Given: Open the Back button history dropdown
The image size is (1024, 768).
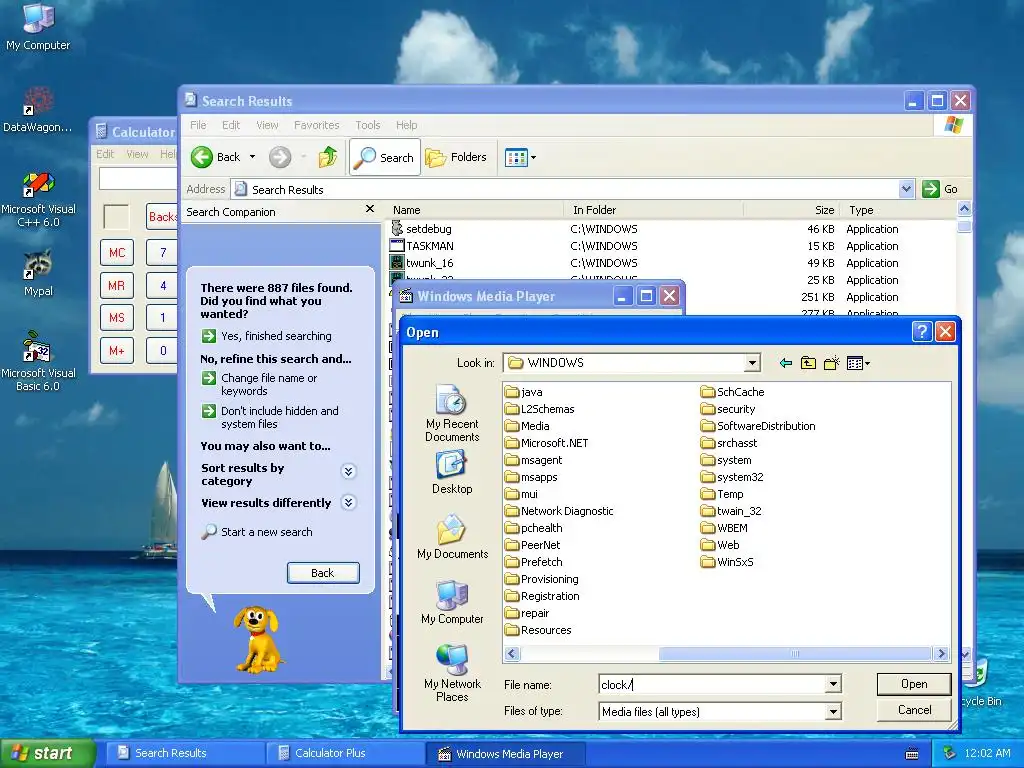Looking at the screenshot, I should 252,157.
